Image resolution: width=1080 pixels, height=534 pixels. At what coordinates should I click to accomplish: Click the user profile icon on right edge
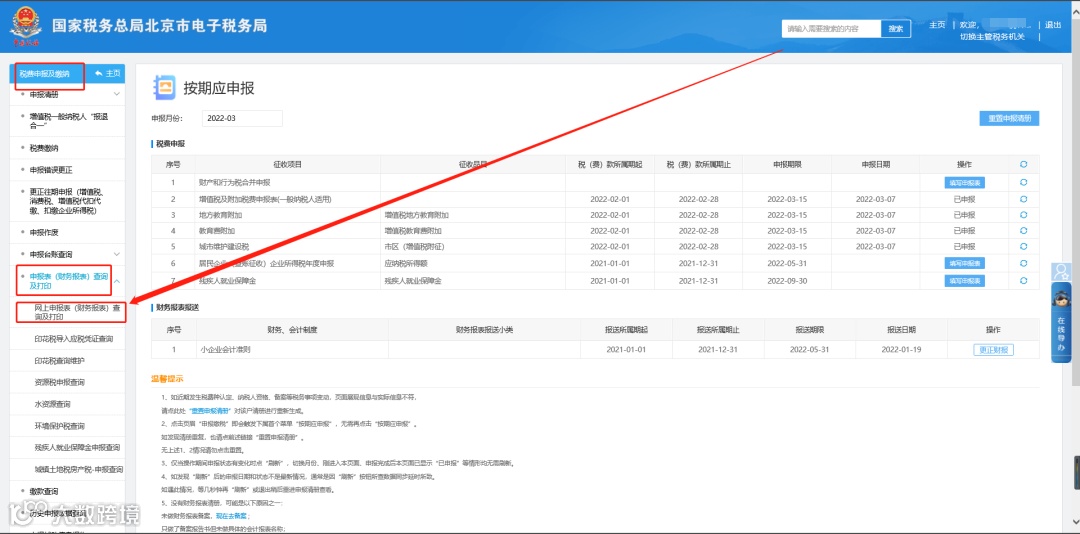tap(1061, 271)
